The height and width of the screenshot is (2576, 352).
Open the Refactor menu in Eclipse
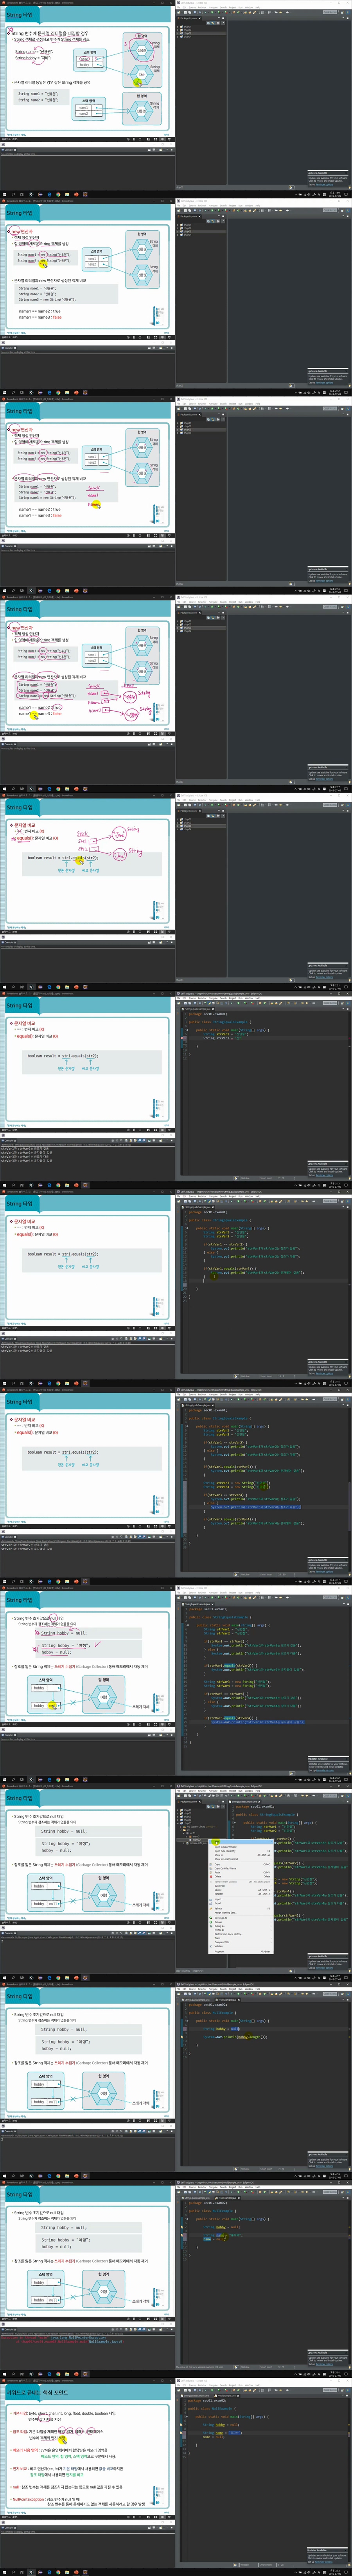tap(202, 1790)
